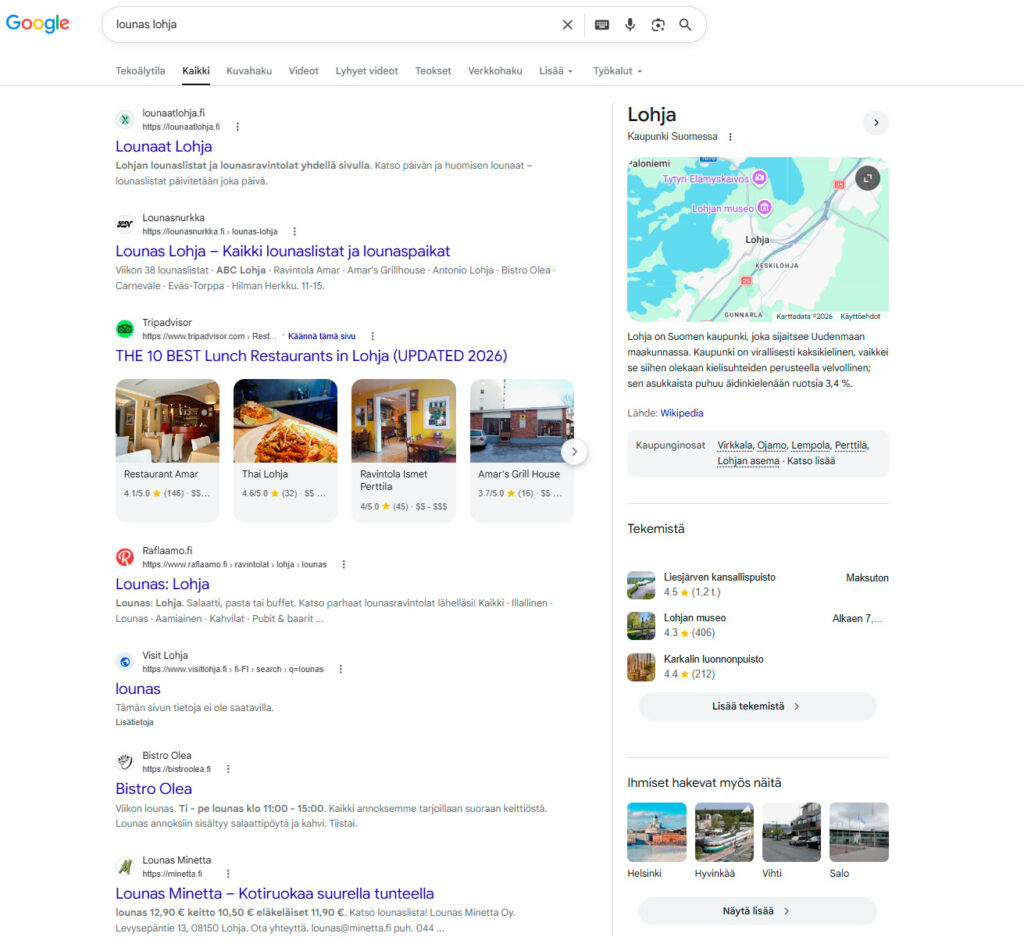Screen dimensions: 1024x944
Task: Open the Visit Lohja lounas result
Action: point(138,689)
